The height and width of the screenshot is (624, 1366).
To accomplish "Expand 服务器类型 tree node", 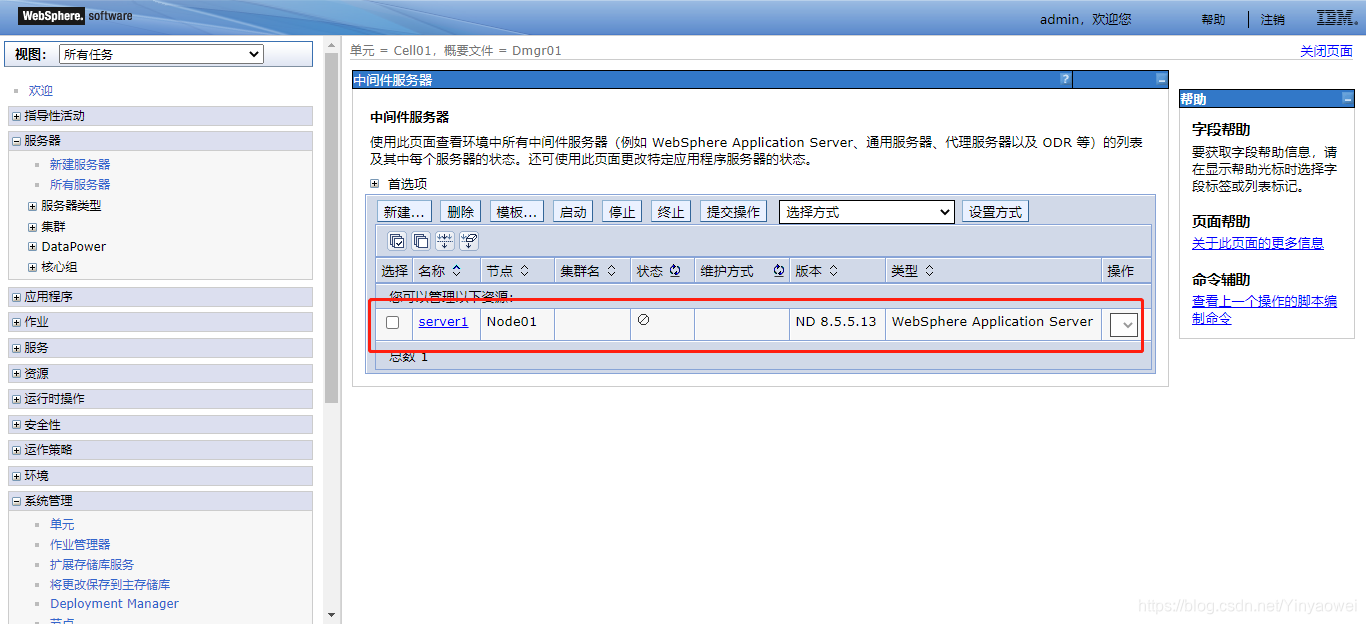I will (32, 206).
